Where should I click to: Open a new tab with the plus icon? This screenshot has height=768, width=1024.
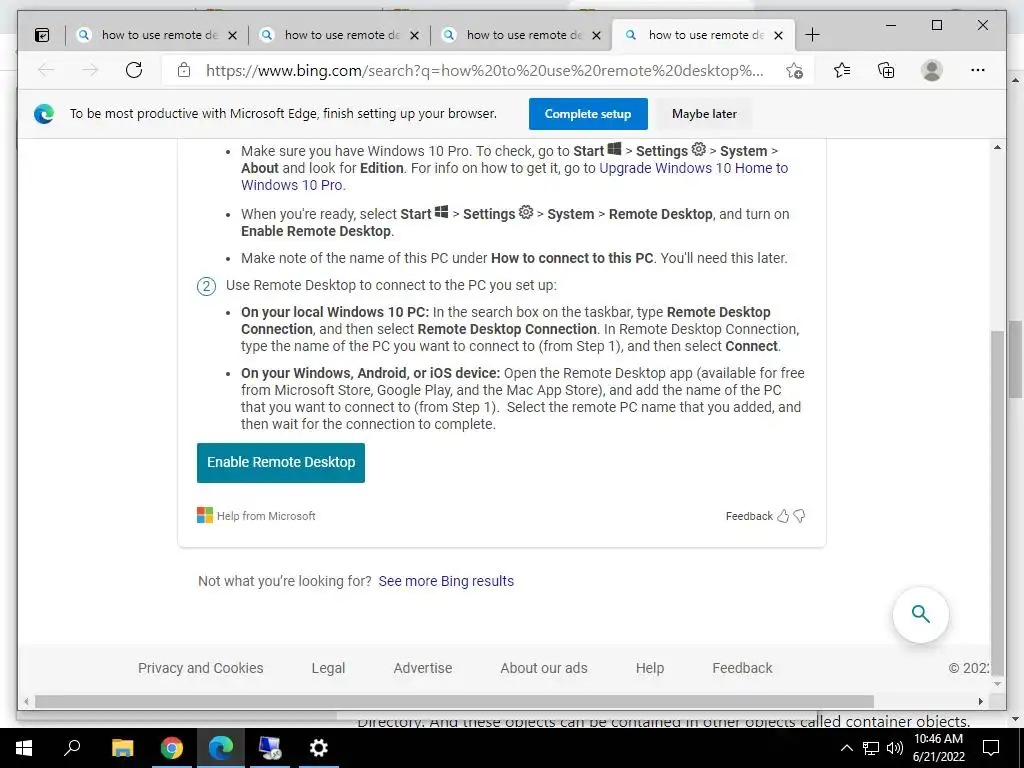coord(812,35)
